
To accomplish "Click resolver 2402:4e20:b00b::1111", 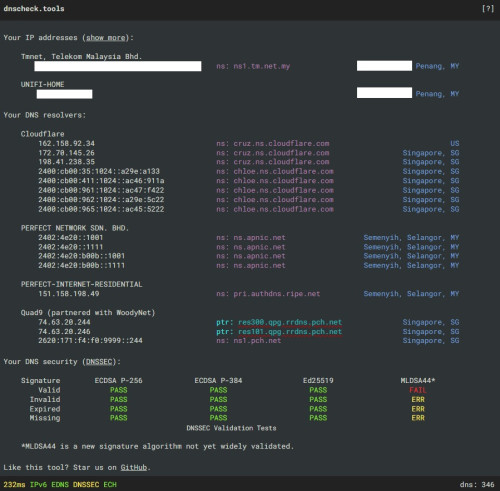I will point(81,265).
